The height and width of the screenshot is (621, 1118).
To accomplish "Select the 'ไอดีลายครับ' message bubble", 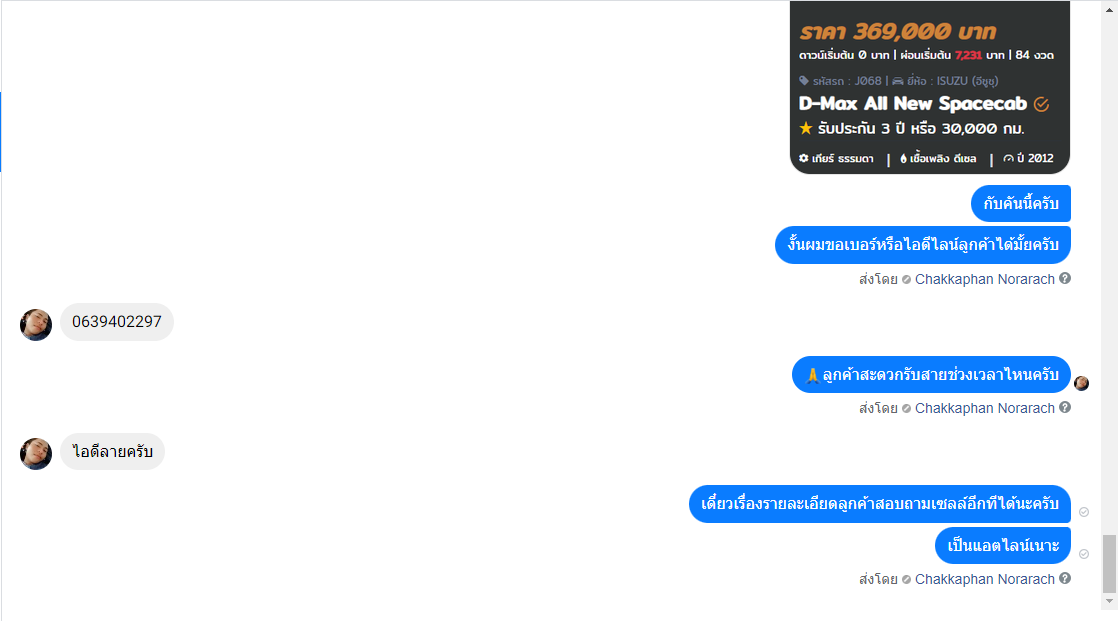I will [113, 452].
